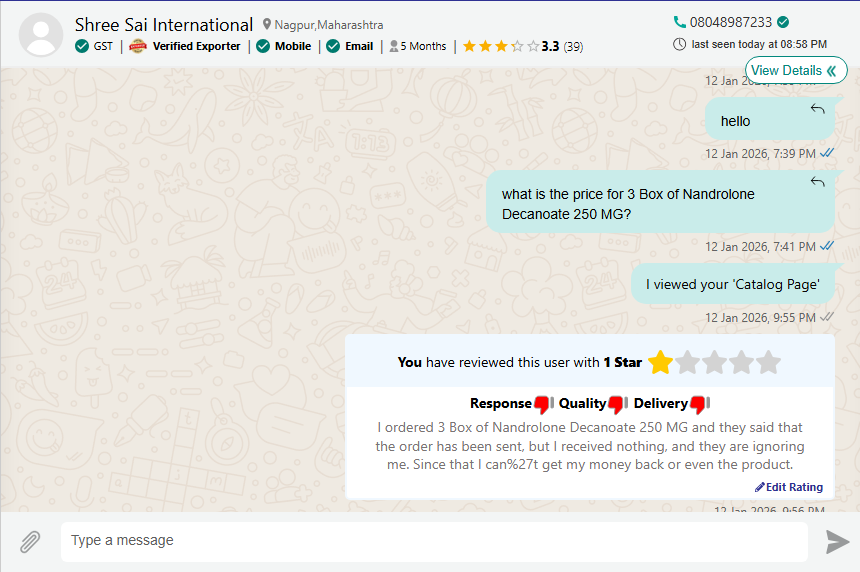Image resolution: width=860 pixels, height=572 pixels.
Task: Click the fifth empty star in the header rating
Action: coord(533,46)
